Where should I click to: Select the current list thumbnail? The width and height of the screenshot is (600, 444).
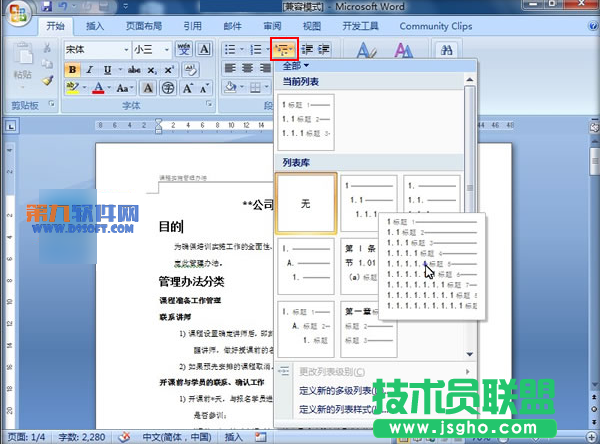pos(306,122)
